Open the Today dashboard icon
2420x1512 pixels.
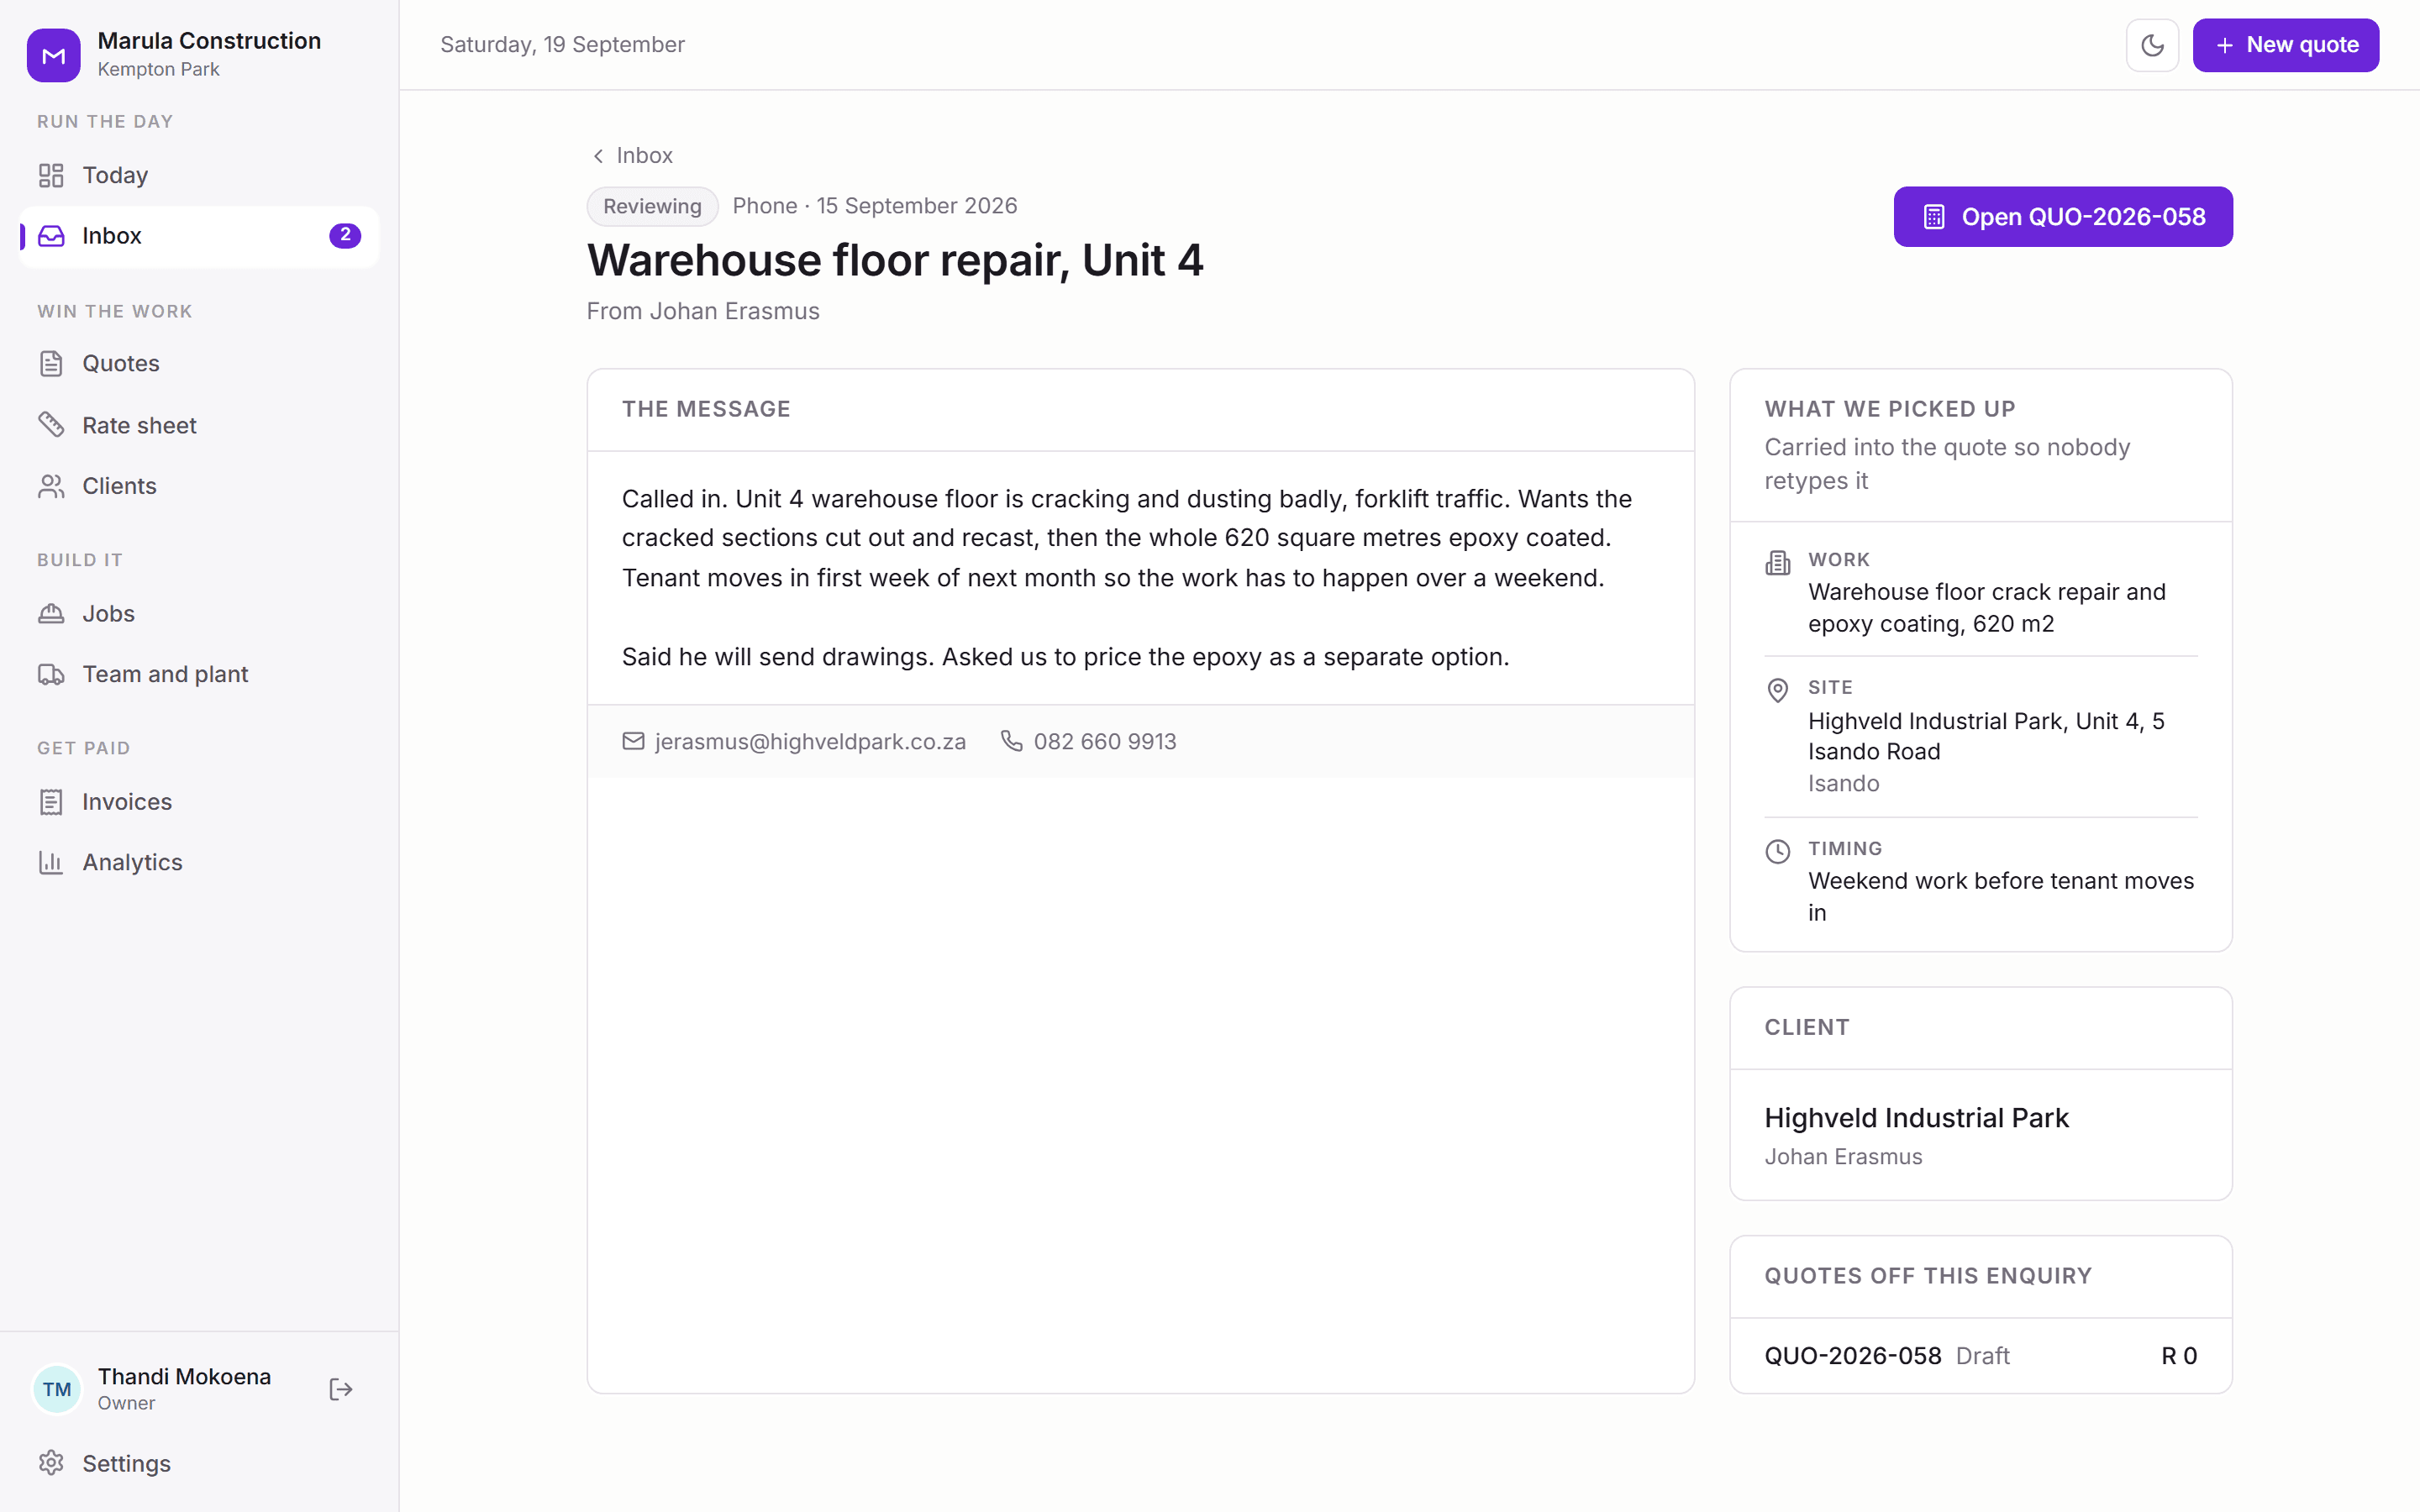pos(51,176)
